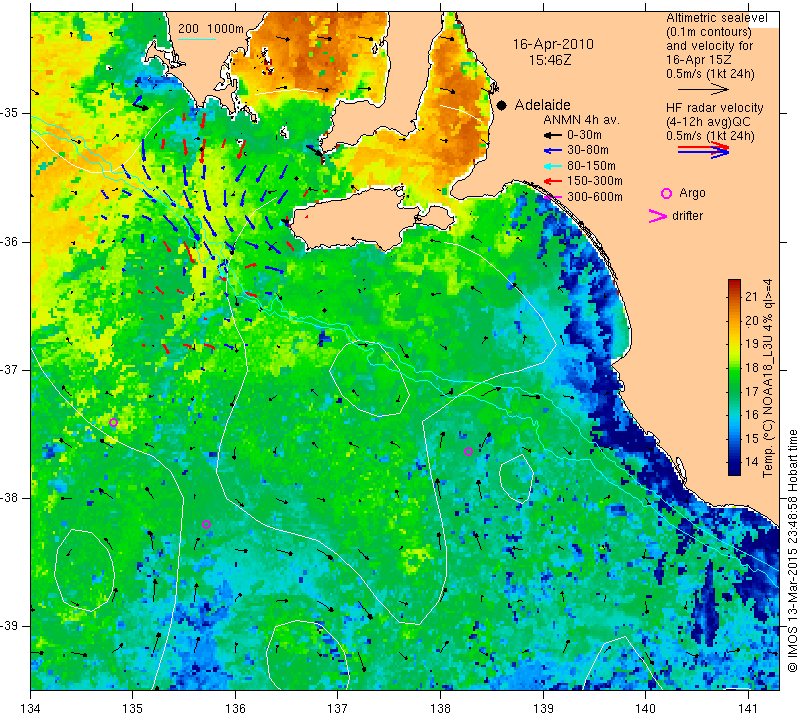Click the cyan 80-150m arrow legend icon
Screen dimensions: 800x720
click(x=553, y=166)
